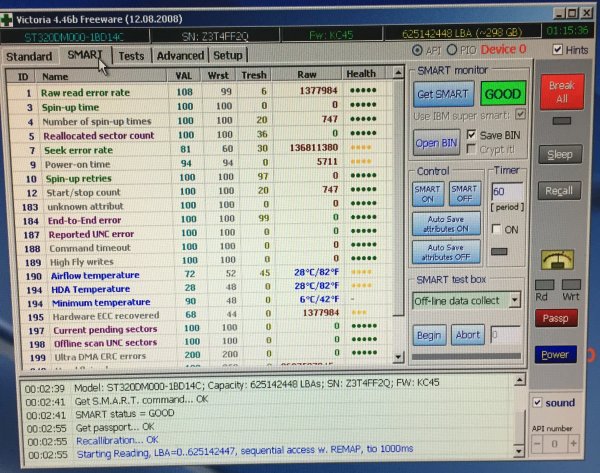
Task: Select the HDA Temperature row
Action: pyautogui.click(x=205, y=289)
